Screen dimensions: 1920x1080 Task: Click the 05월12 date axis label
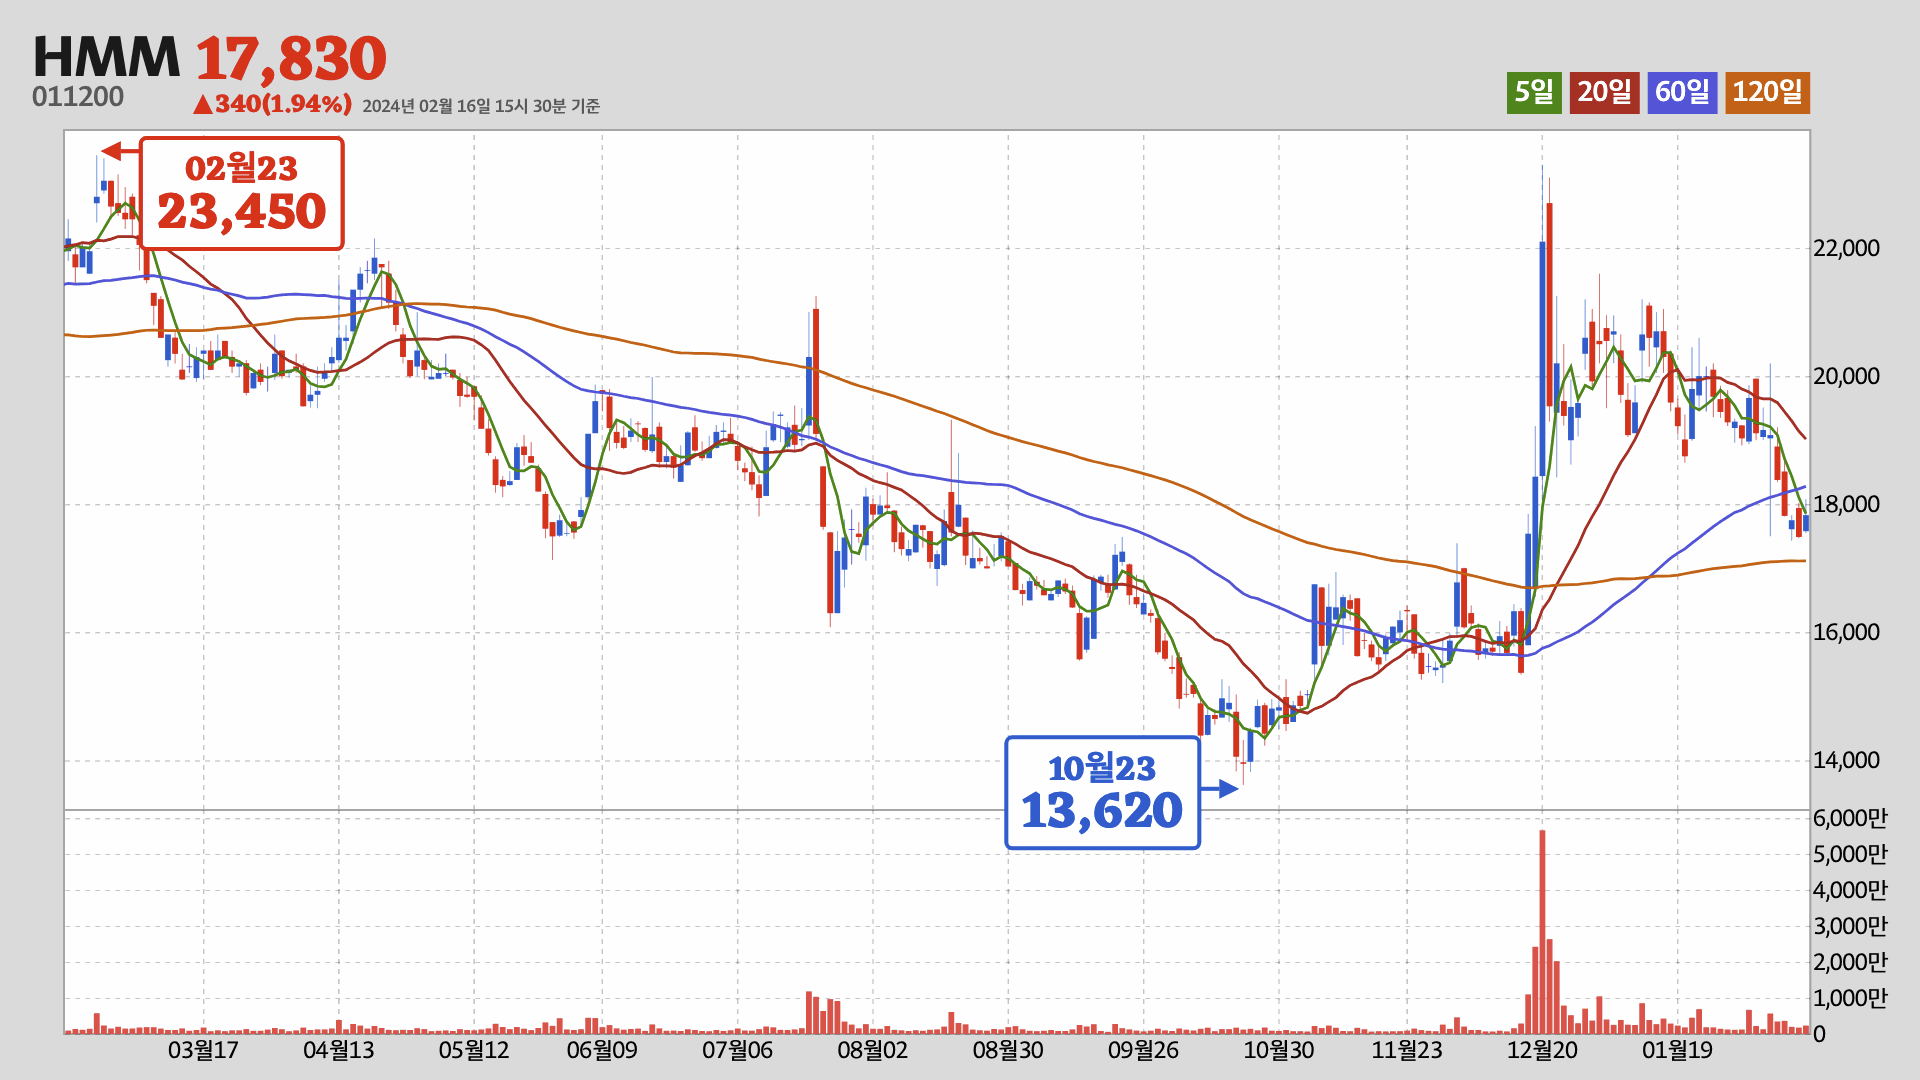474,1050
